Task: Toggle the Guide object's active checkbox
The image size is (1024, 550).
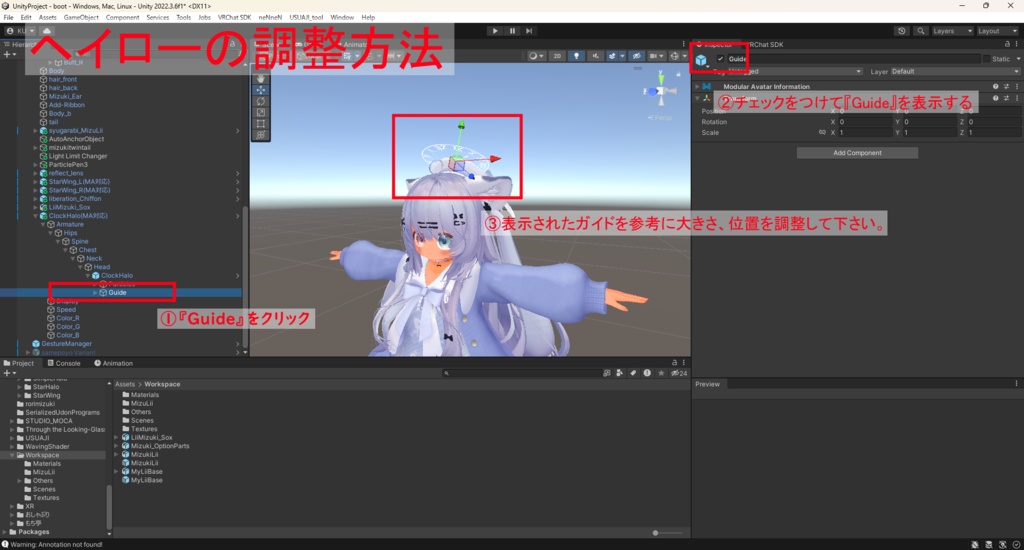Action: (x=720, y=59)
